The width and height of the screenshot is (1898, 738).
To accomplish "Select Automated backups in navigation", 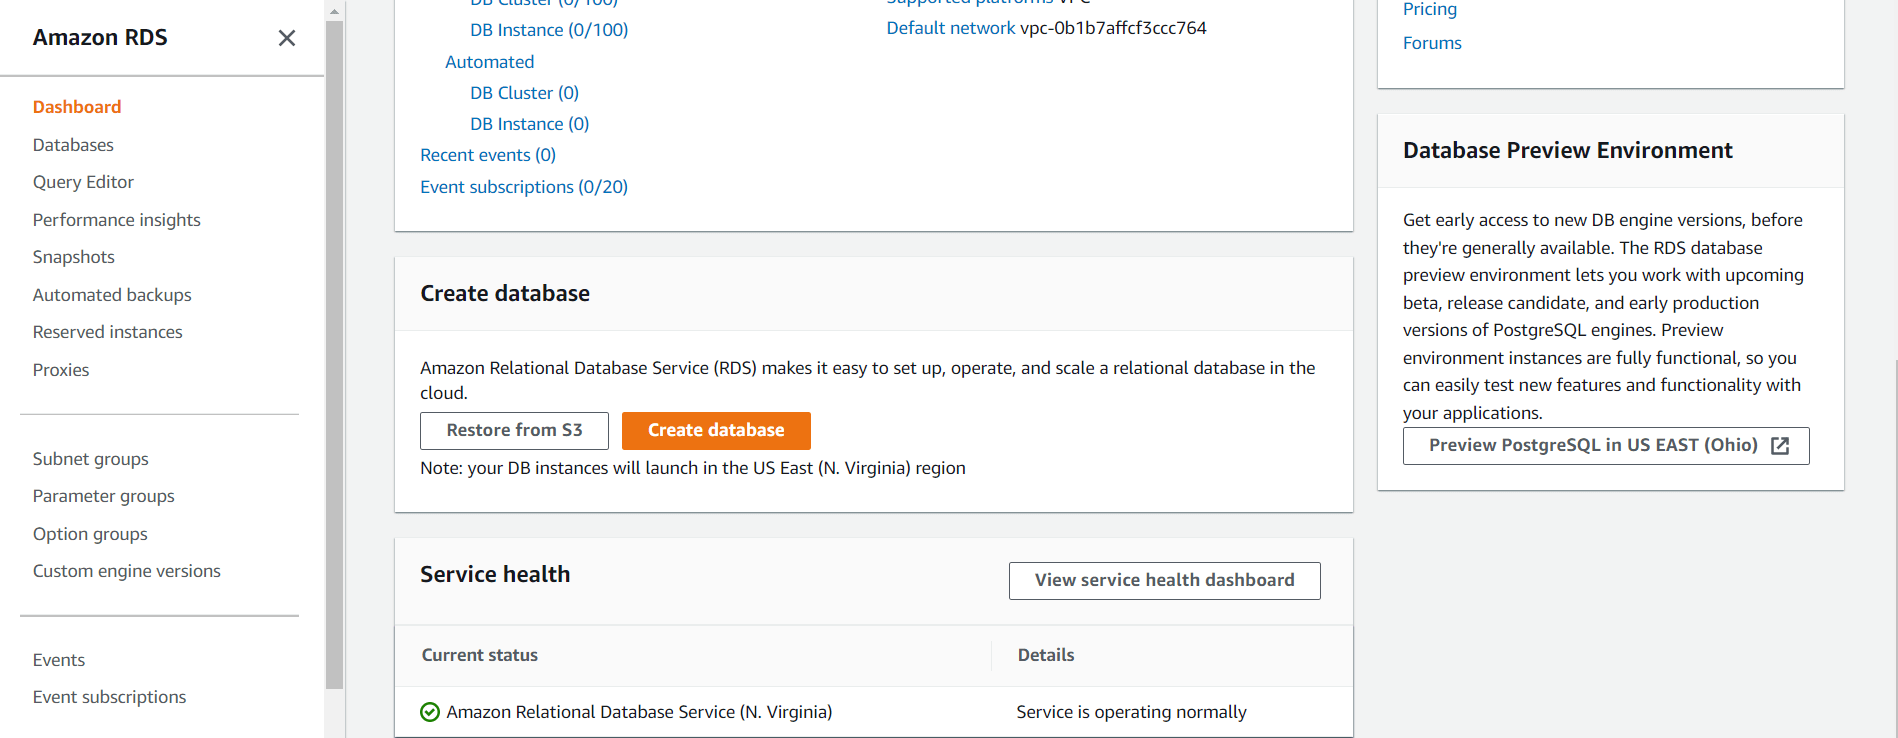I will (x=112, y=295).
